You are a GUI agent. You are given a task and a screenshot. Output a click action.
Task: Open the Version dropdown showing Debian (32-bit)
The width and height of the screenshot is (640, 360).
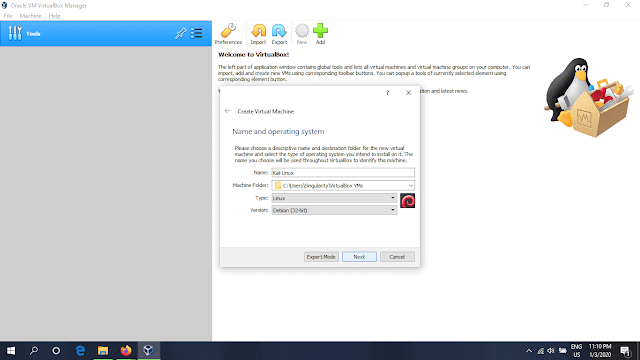coord(334,210)
